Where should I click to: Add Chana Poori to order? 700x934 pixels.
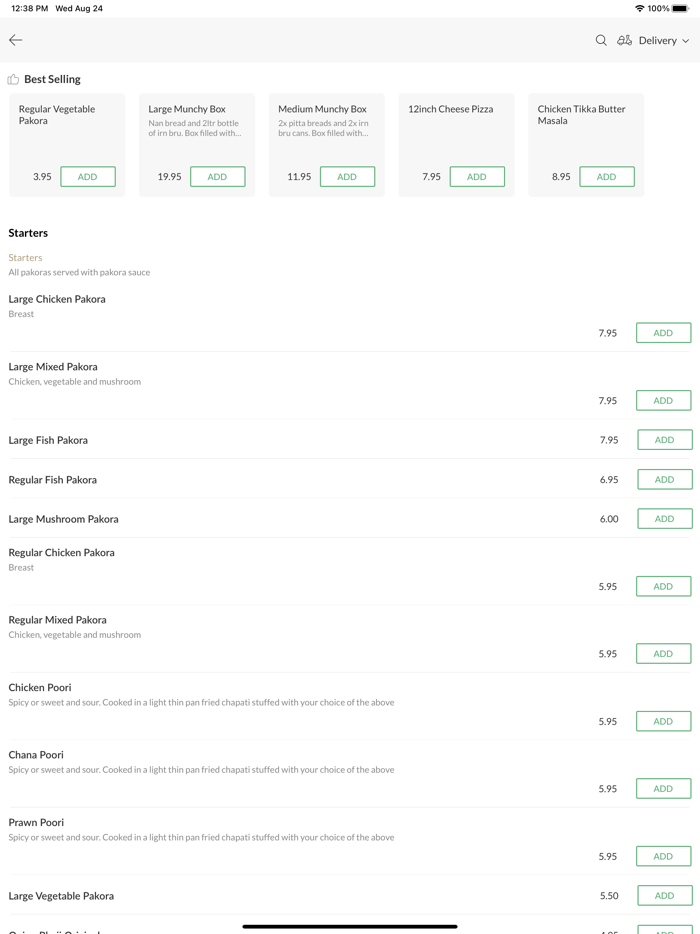pos(663,789)
